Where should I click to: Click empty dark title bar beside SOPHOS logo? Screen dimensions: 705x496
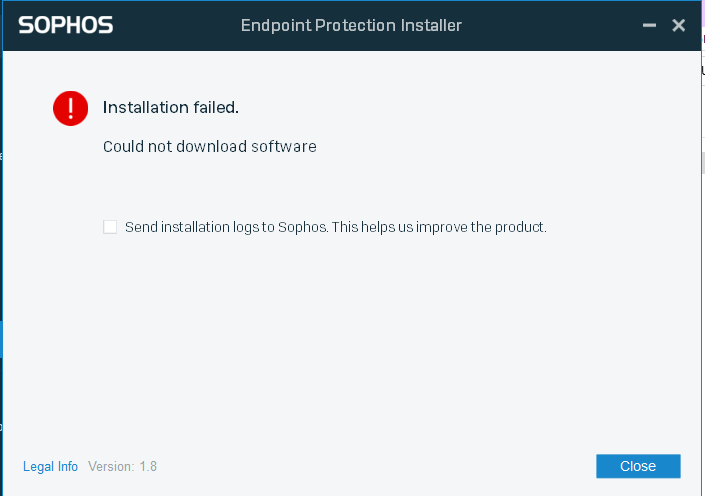coord(175,25)
